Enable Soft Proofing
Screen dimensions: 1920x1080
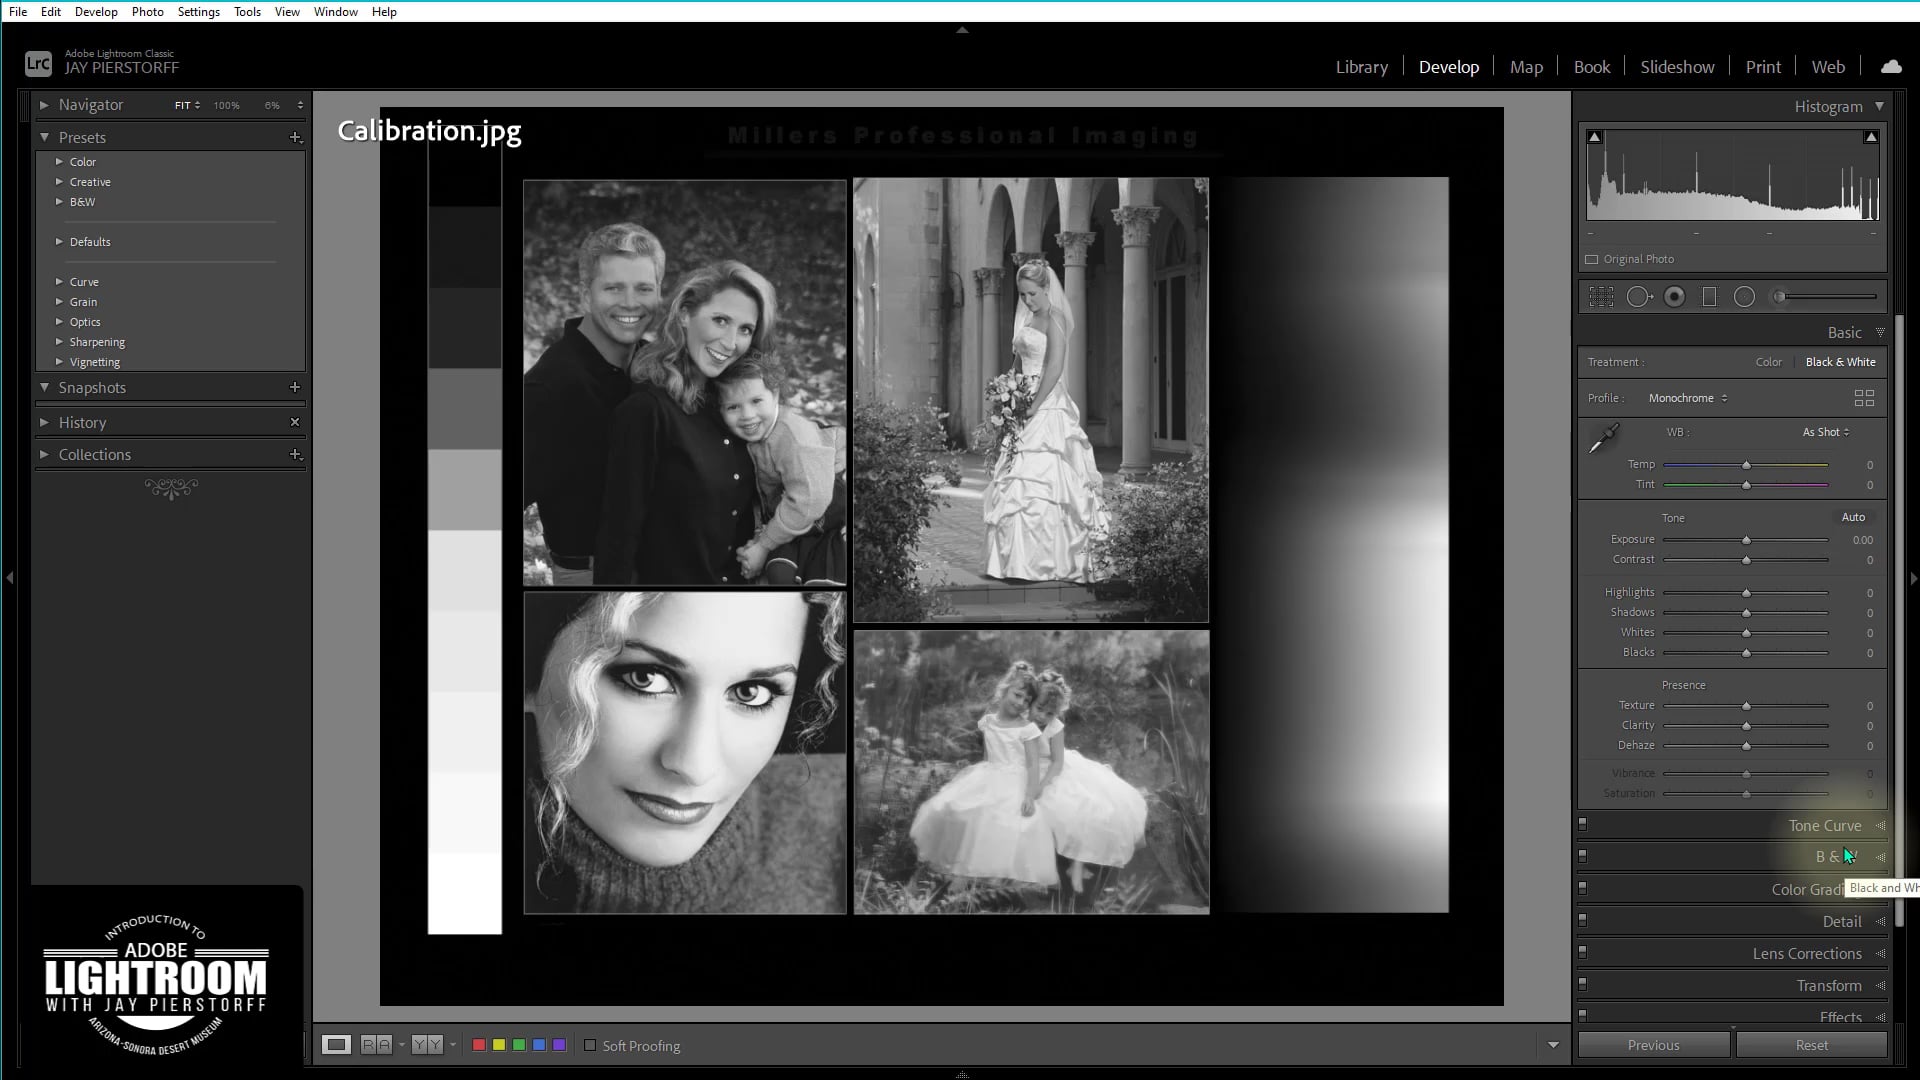(590, 1045)
